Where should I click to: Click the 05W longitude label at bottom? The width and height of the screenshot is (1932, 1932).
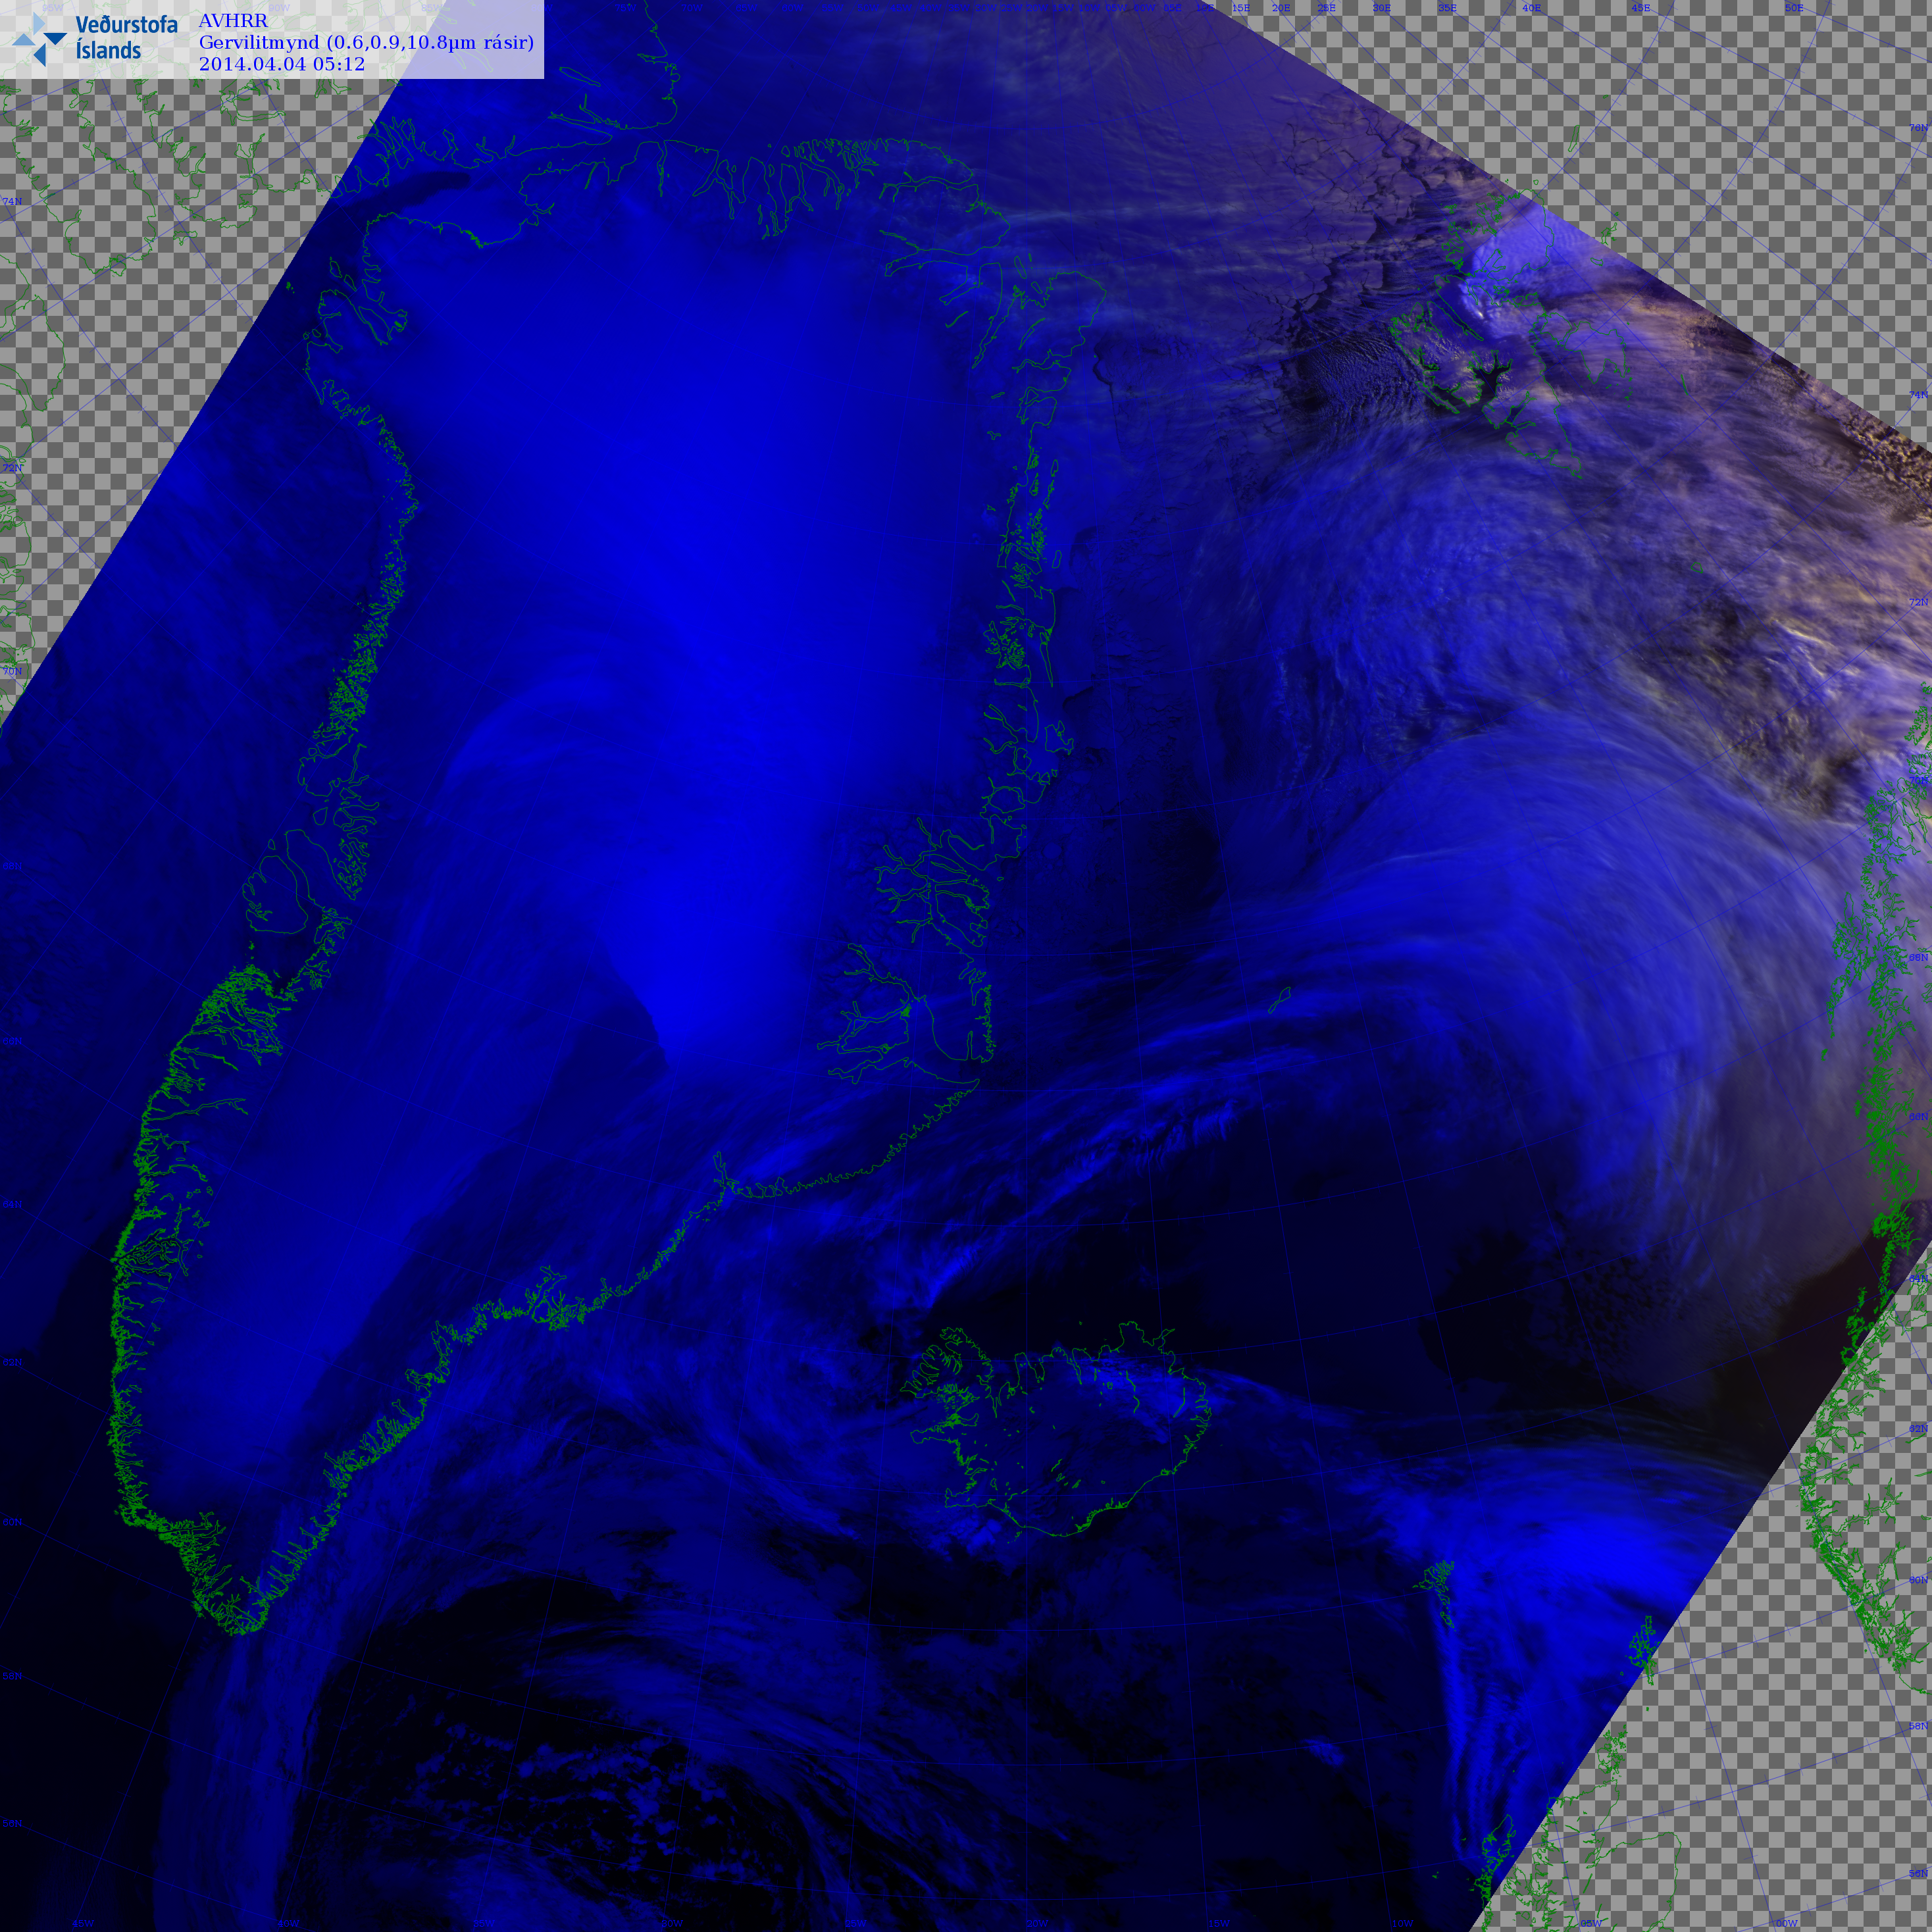pyautogui.click(x=1591, y=1923)
